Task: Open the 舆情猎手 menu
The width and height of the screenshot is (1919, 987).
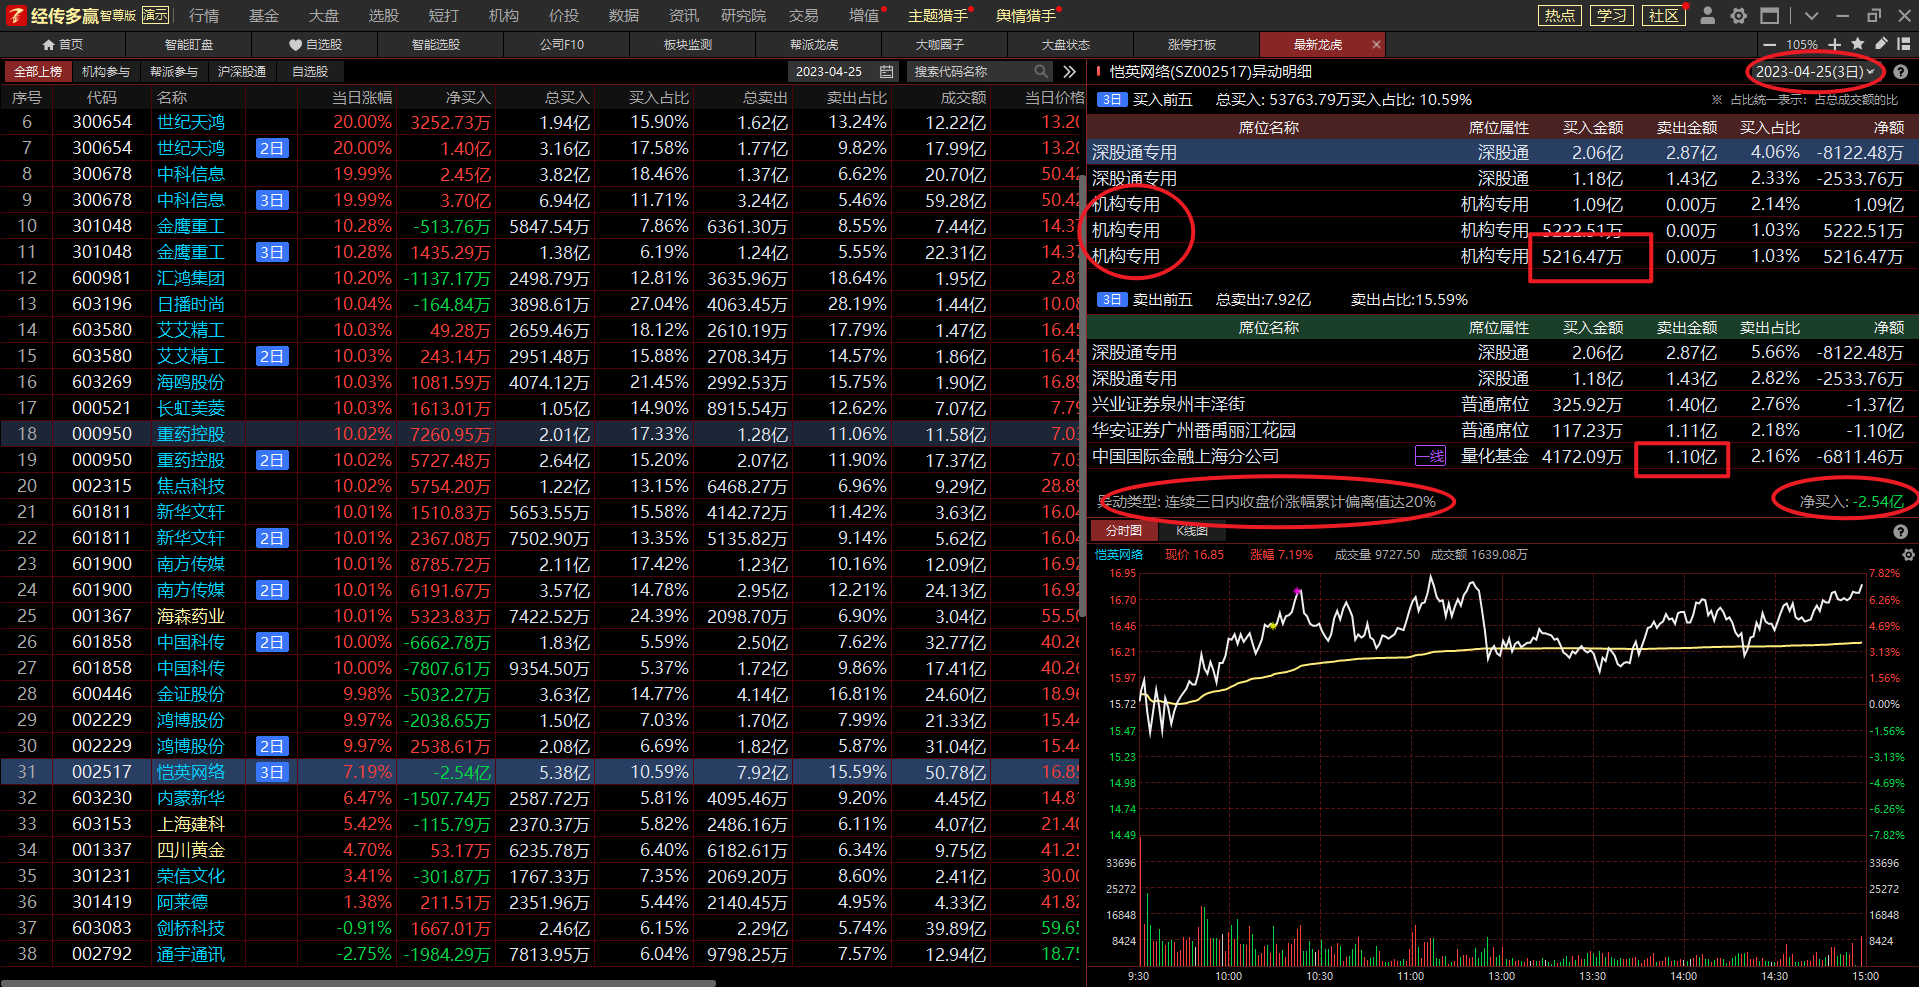Action: point(1026,15)
